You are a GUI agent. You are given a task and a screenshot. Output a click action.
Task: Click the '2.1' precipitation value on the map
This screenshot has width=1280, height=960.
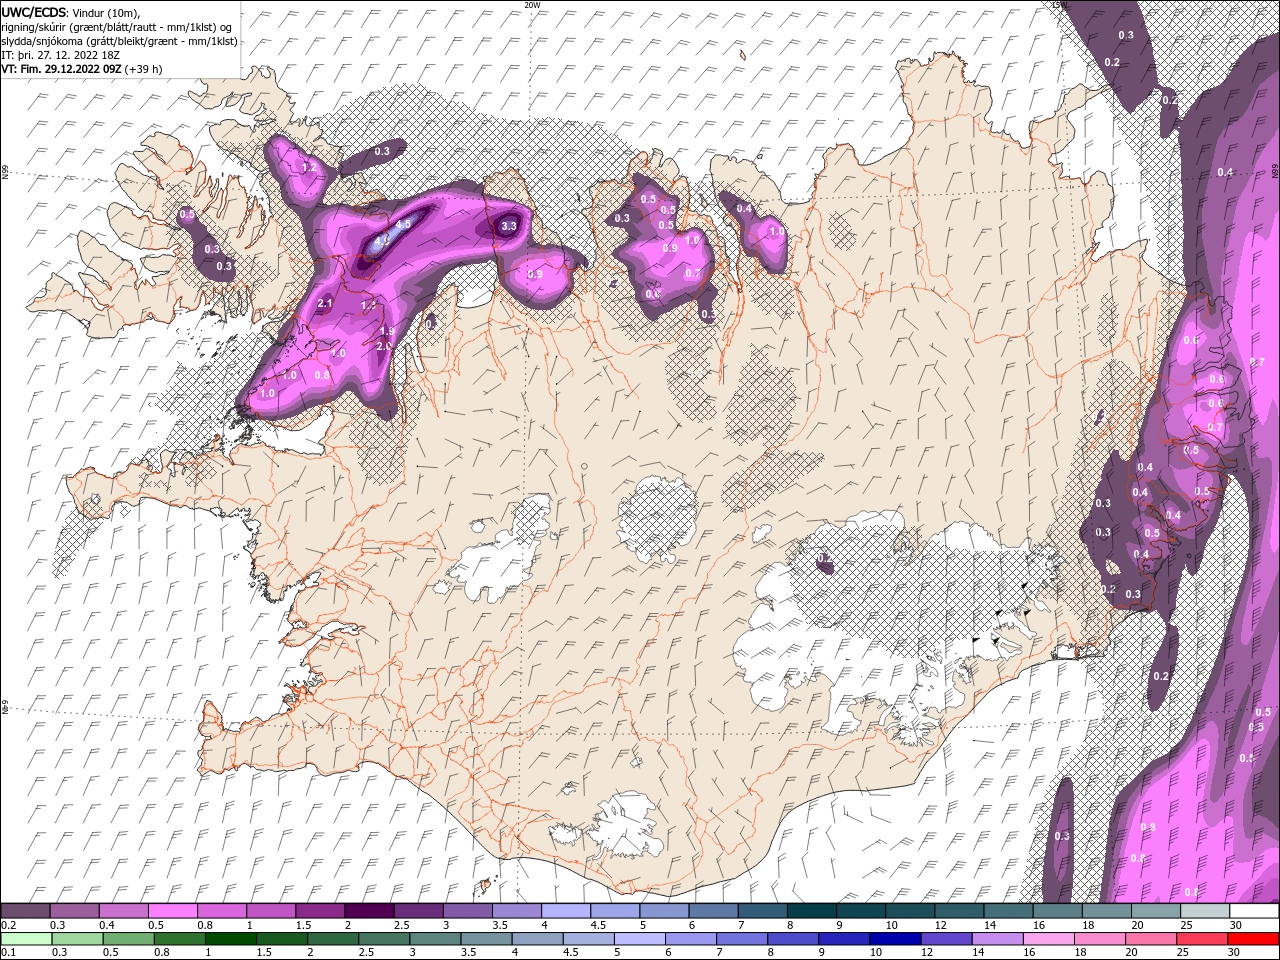click(x=324, y=303)
